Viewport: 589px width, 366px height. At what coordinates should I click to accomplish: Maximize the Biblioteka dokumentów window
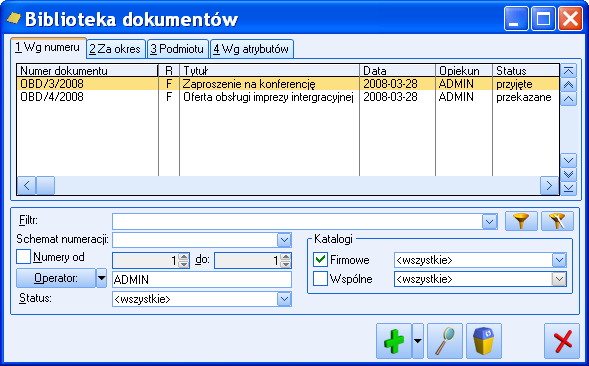(x=543, y=18)
